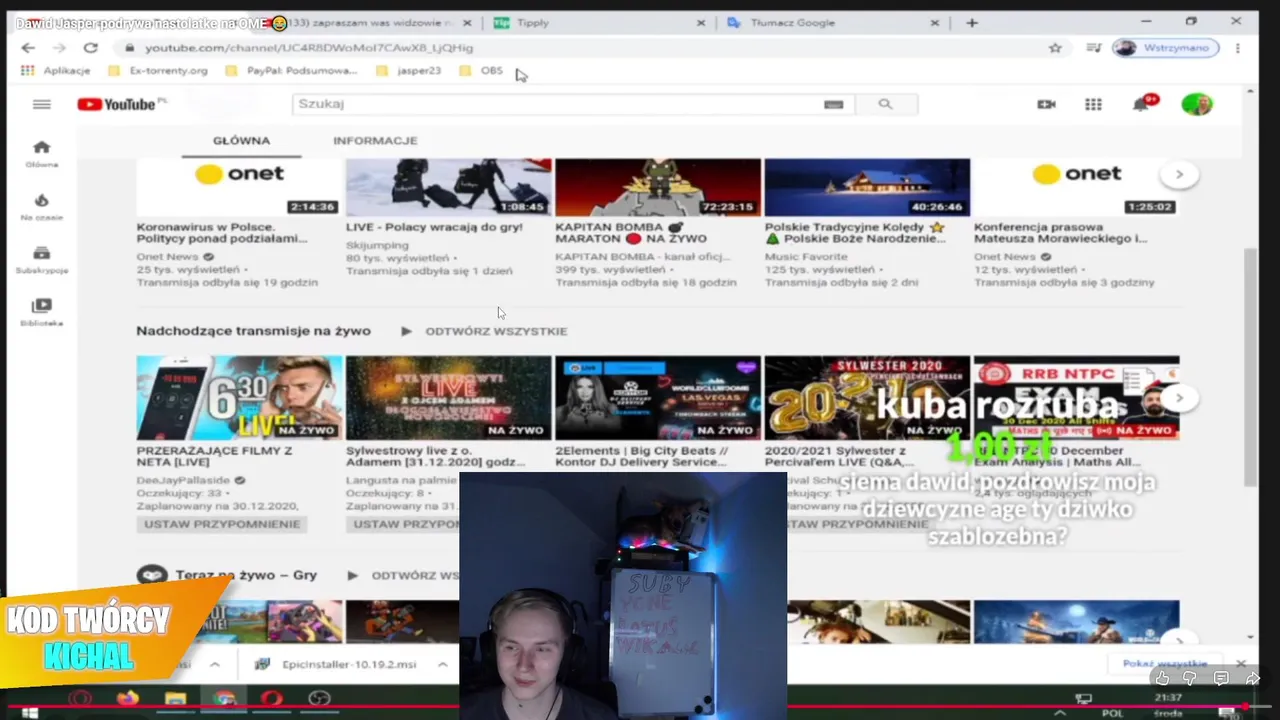Open Firefox from the taskbar
Viewport: 1280px width, 720px height.
pos(127,698)
